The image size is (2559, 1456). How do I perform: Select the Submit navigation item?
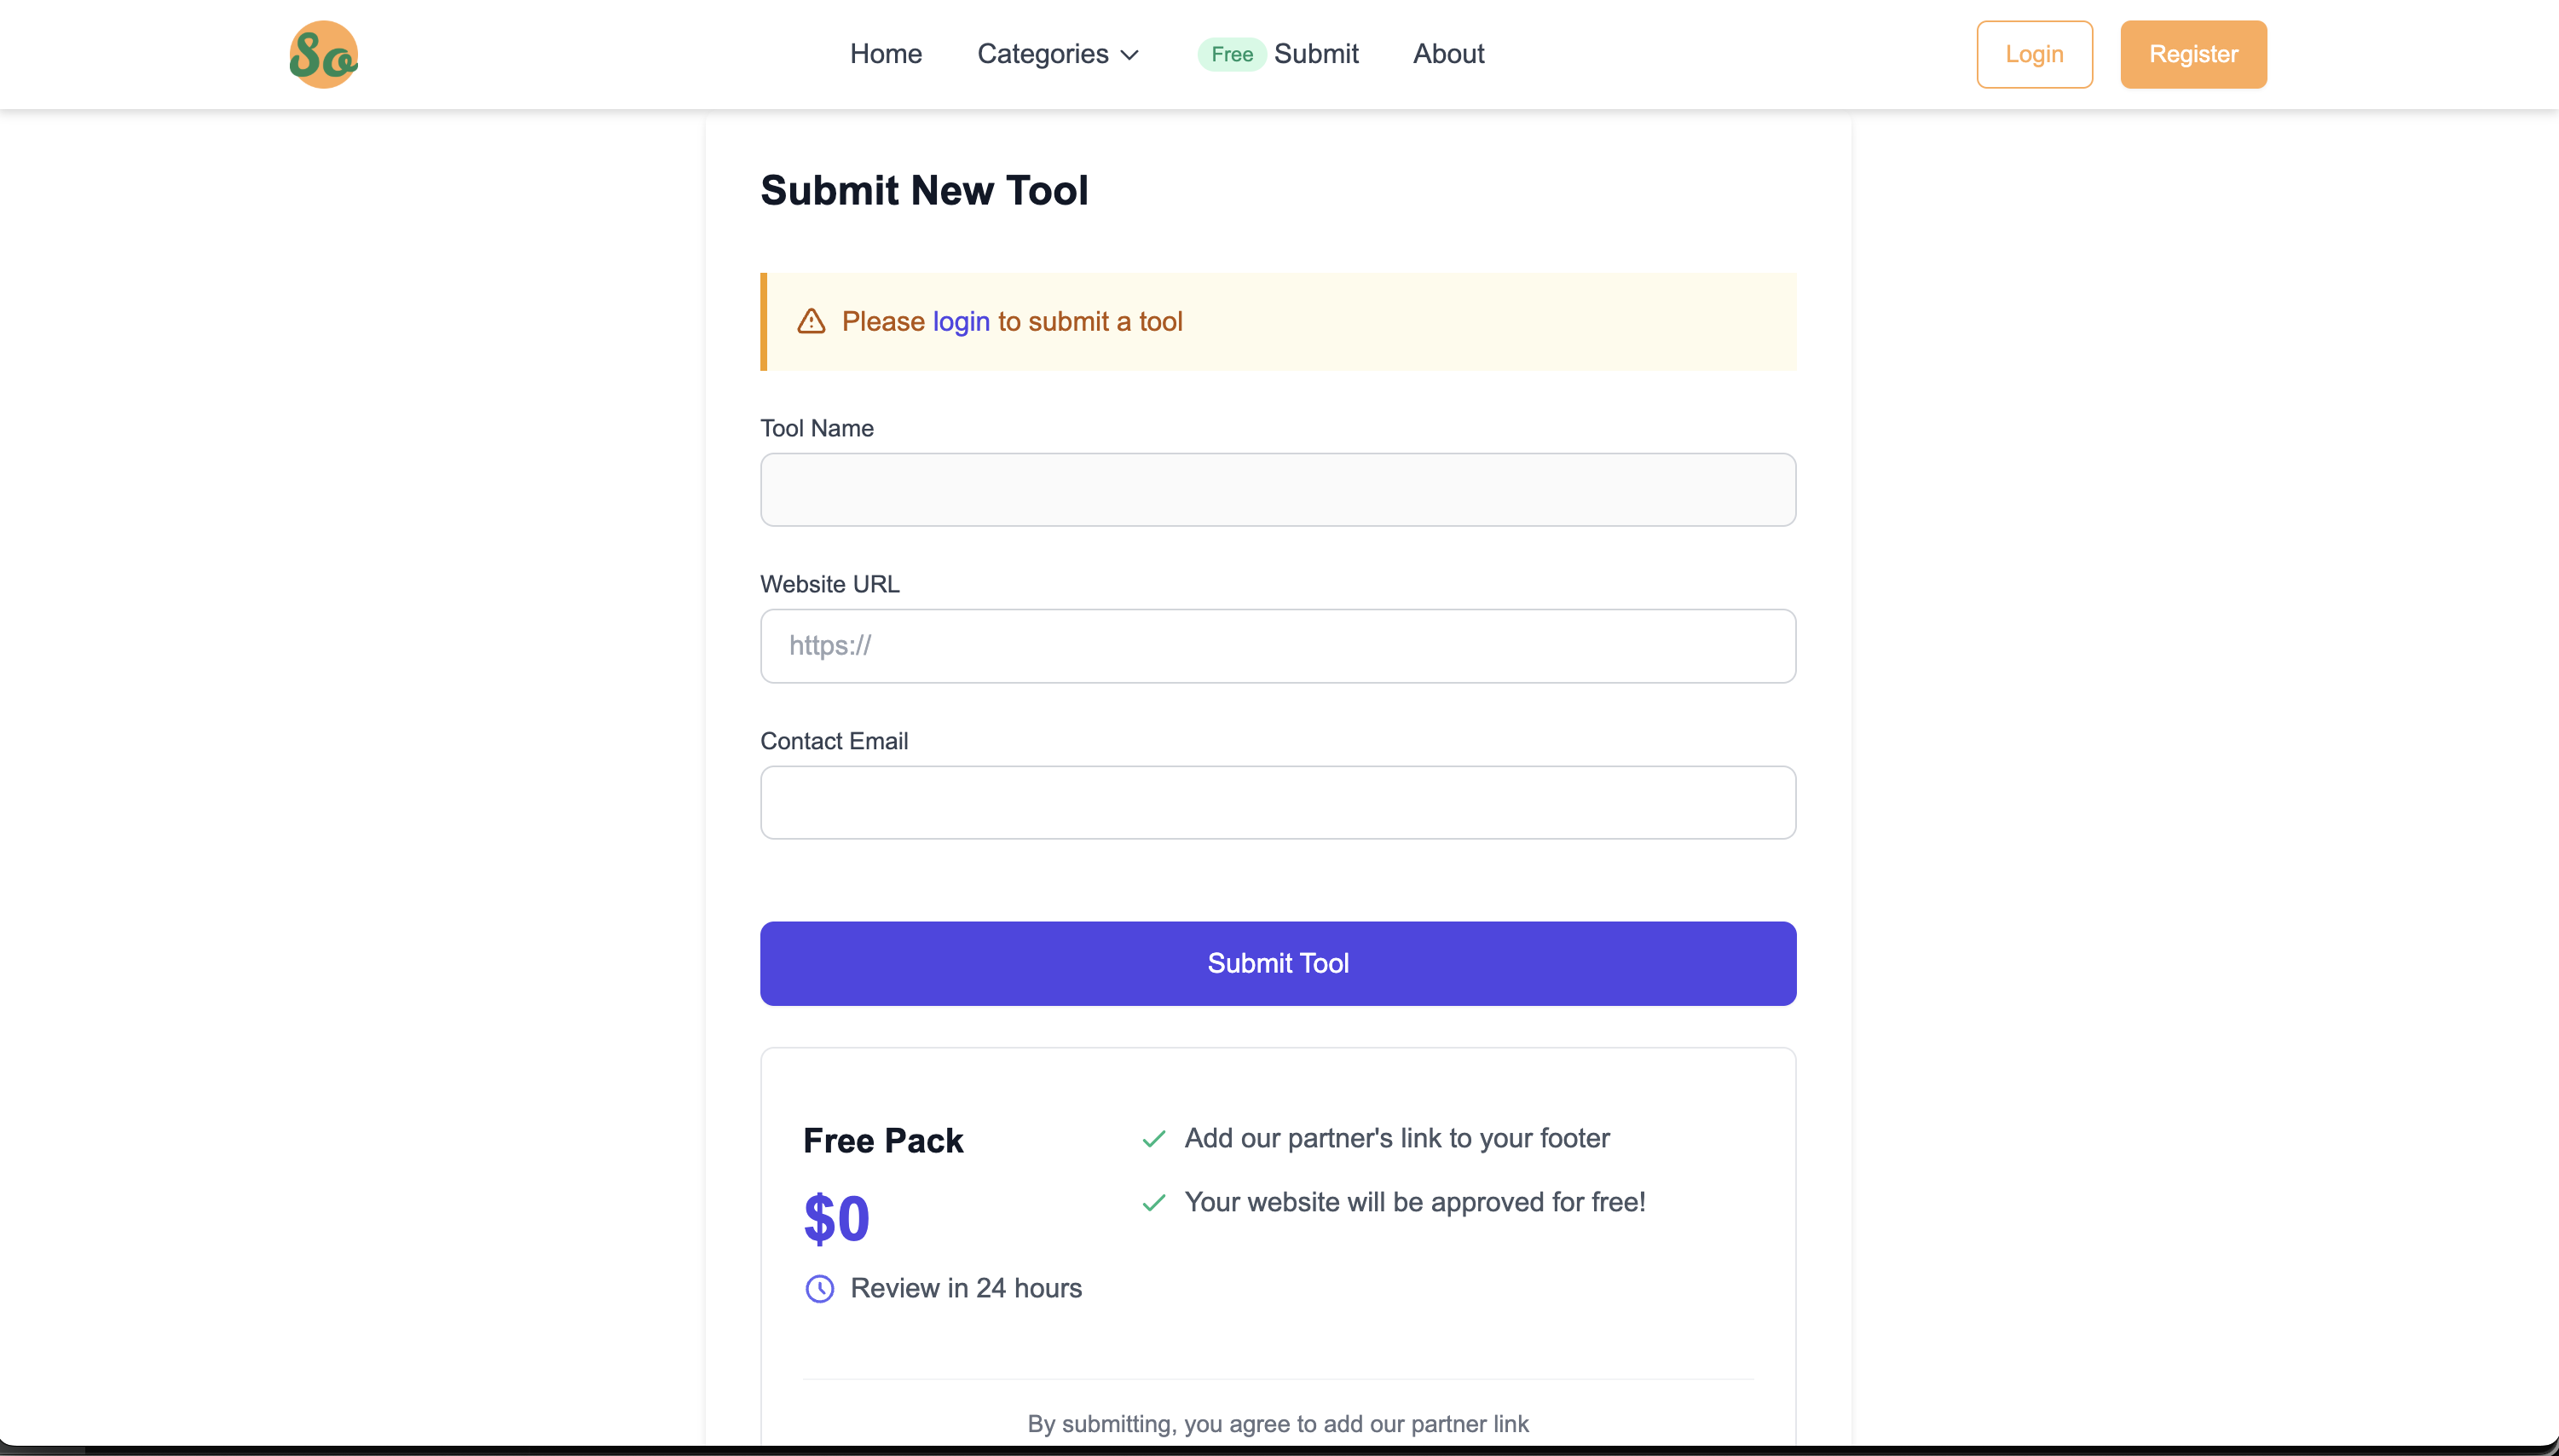coord(1316,54)
